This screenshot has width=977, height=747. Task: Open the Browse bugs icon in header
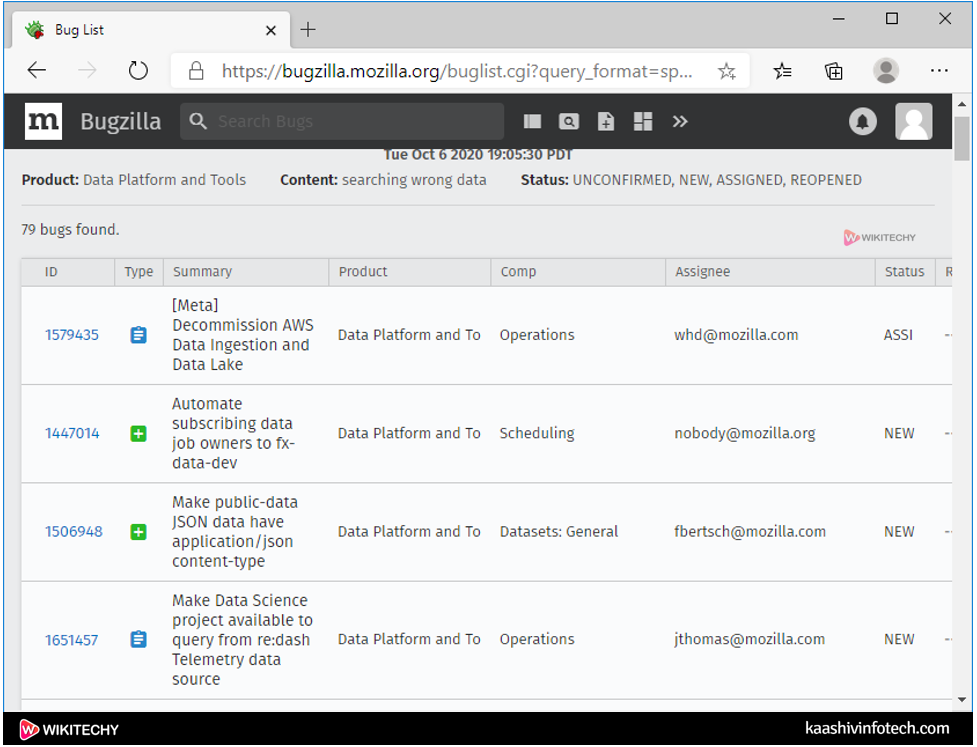(532, 121)
